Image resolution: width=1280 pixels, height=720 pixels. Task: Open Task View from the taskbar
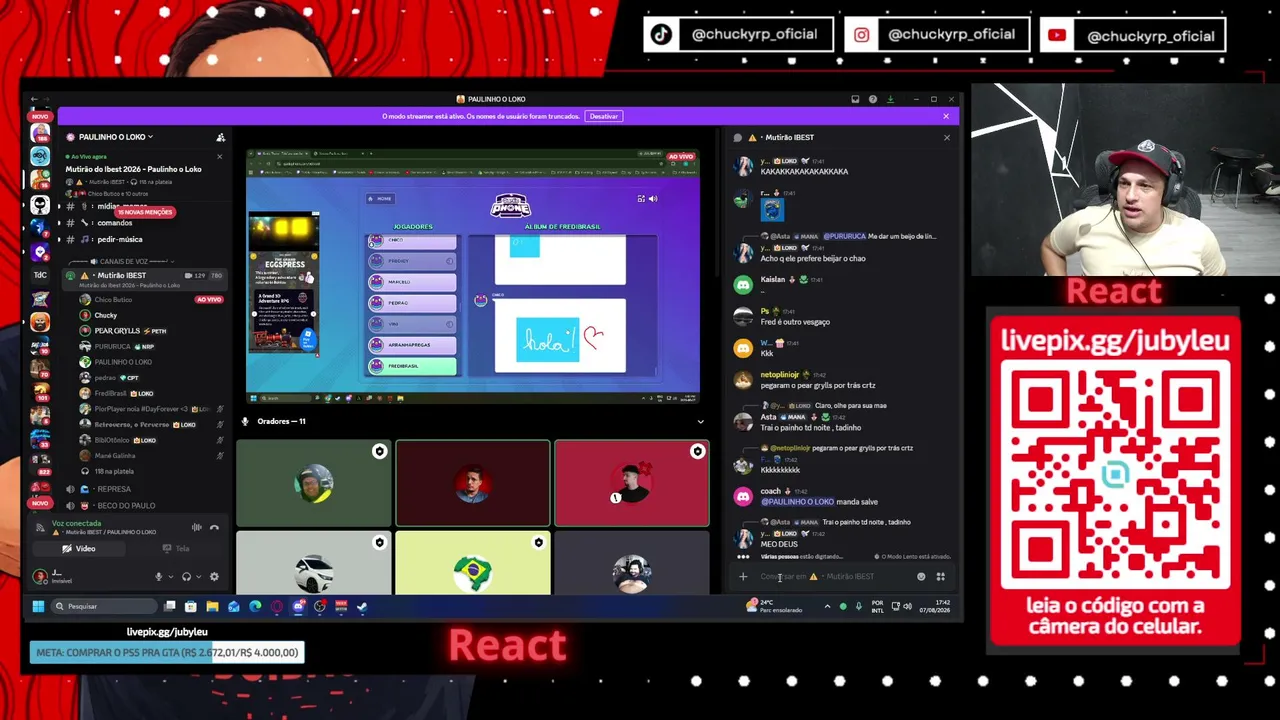[170, 606]
